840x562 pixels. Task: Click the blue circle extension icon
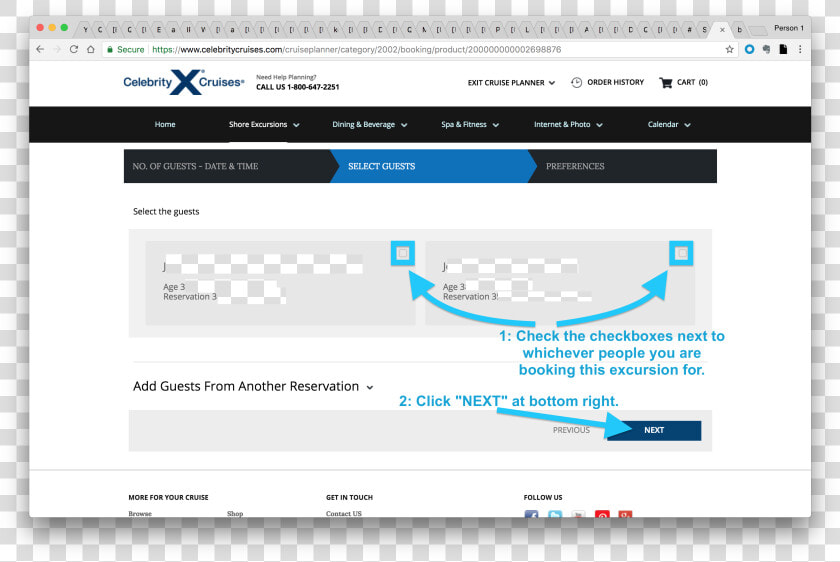coord(749,49)
